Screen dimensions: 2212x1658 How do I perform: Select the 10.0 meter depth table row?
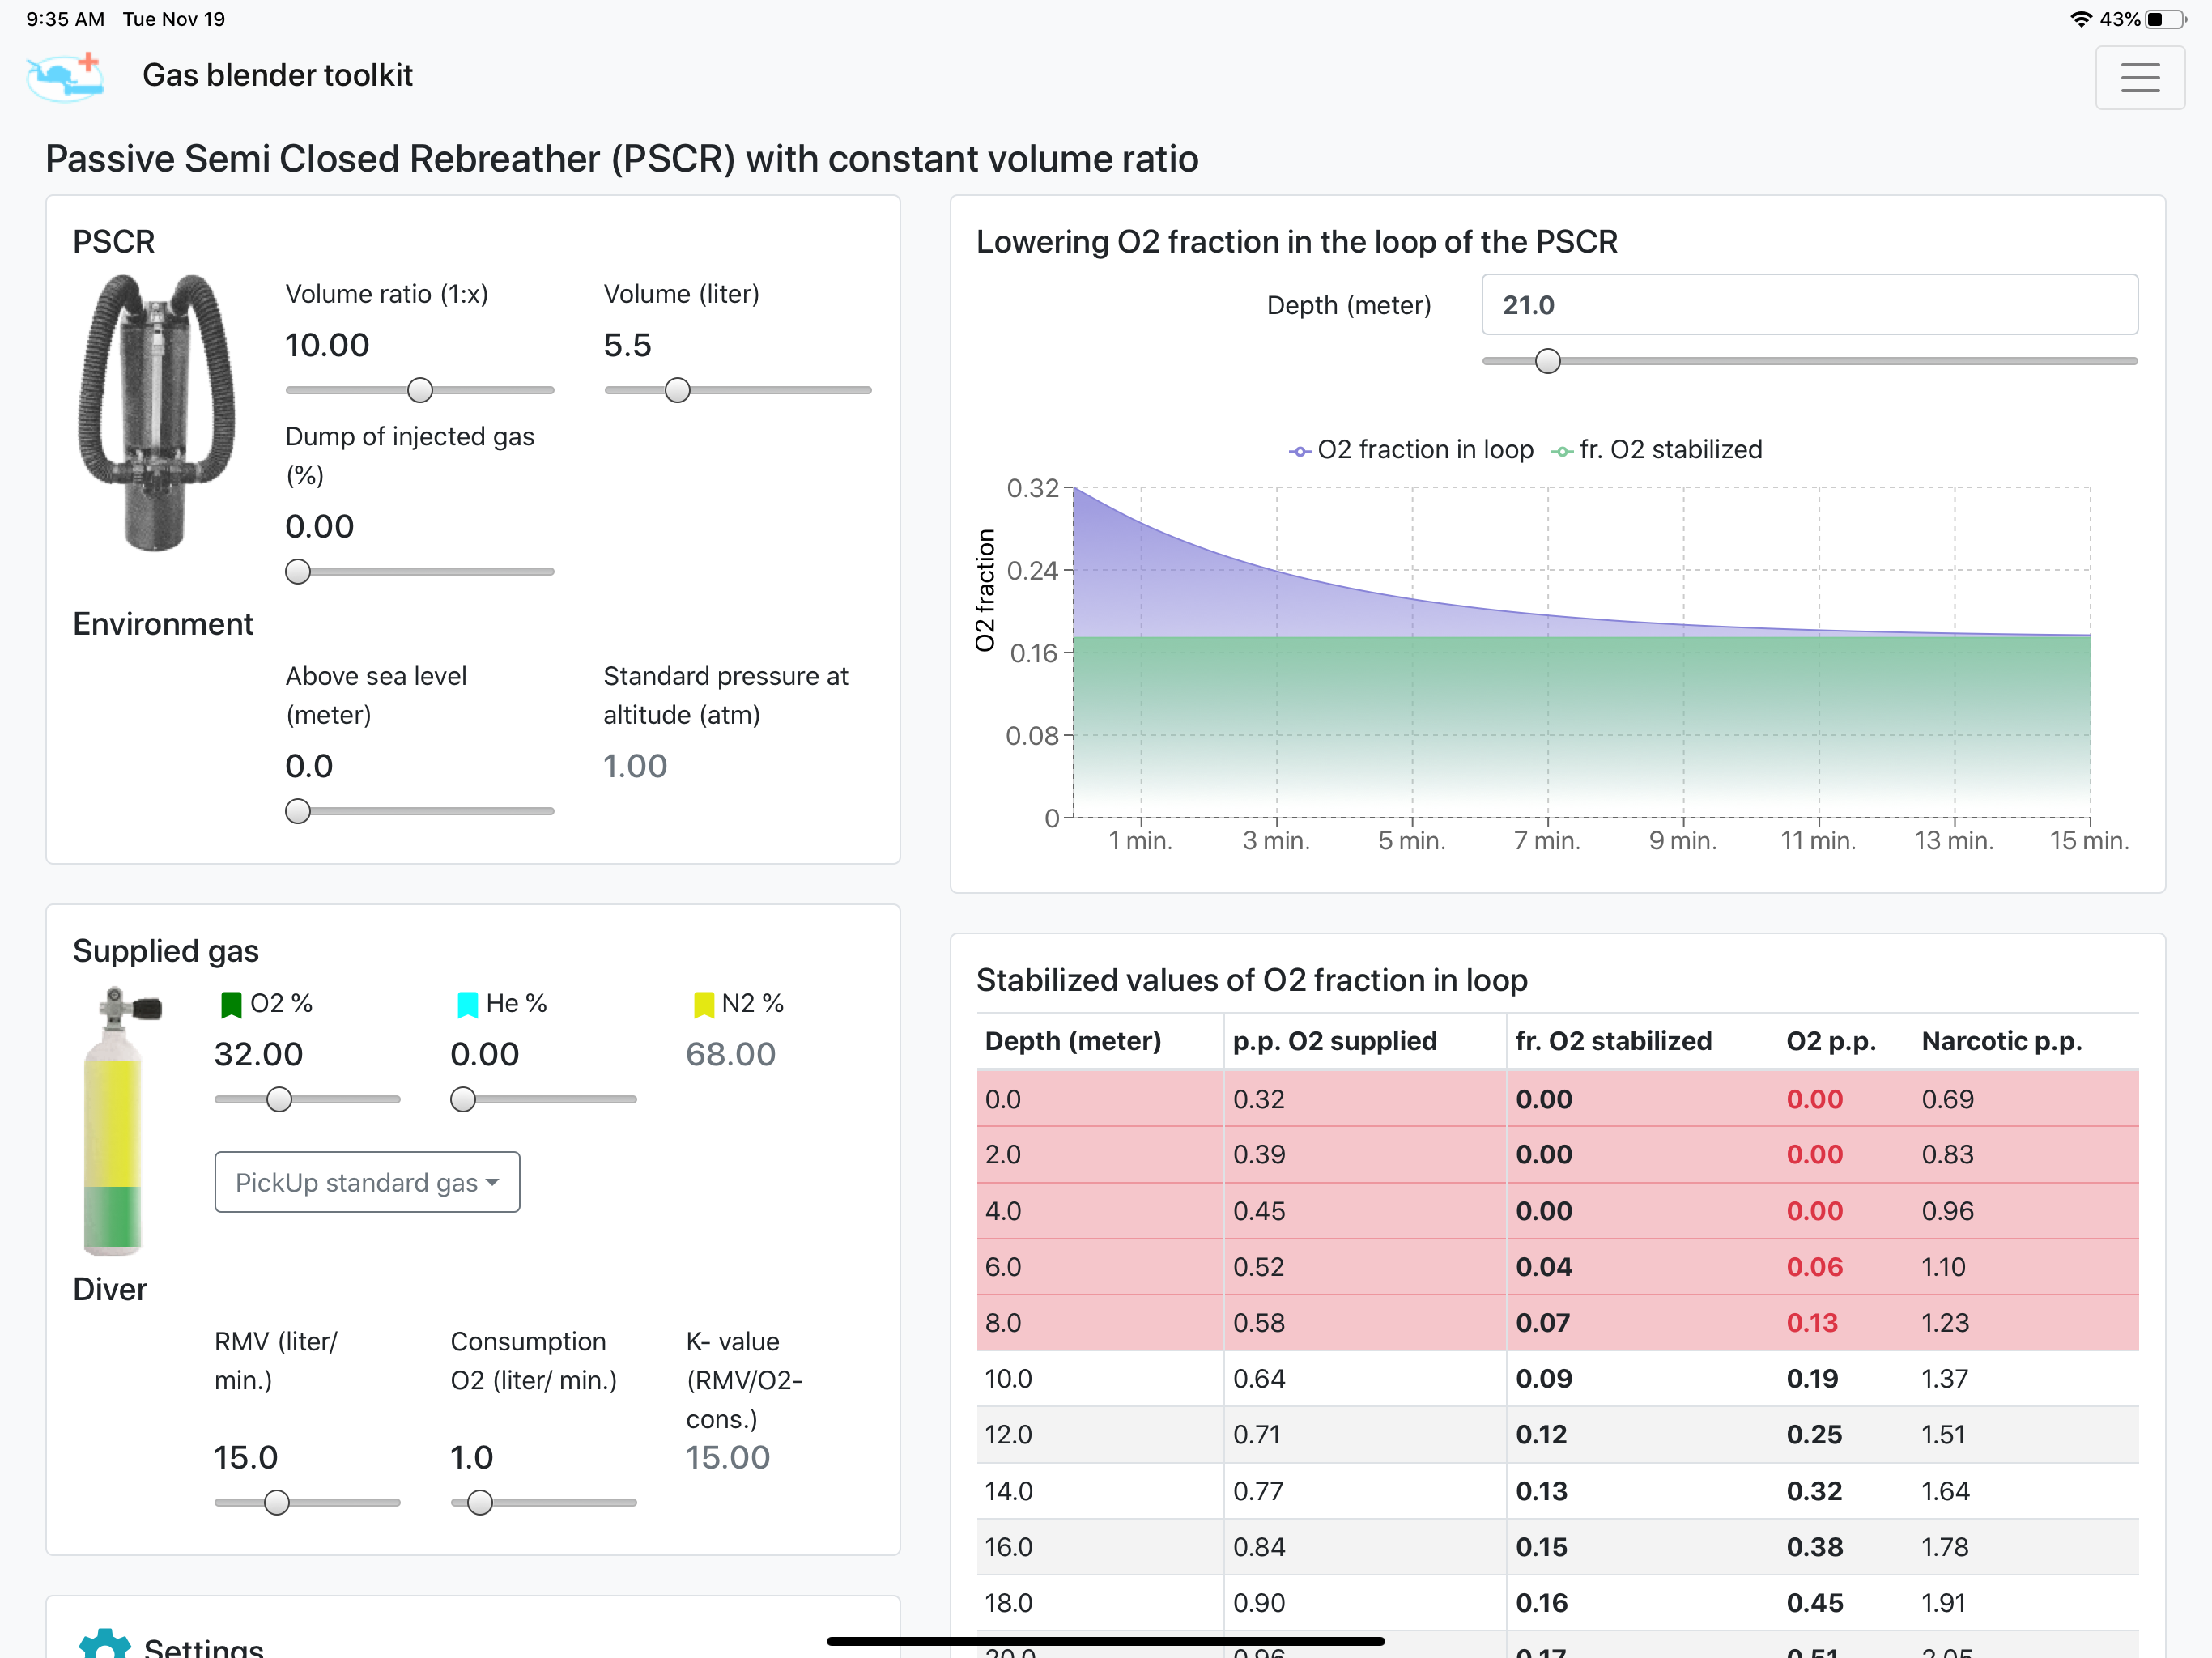tap(1557, 1379)
